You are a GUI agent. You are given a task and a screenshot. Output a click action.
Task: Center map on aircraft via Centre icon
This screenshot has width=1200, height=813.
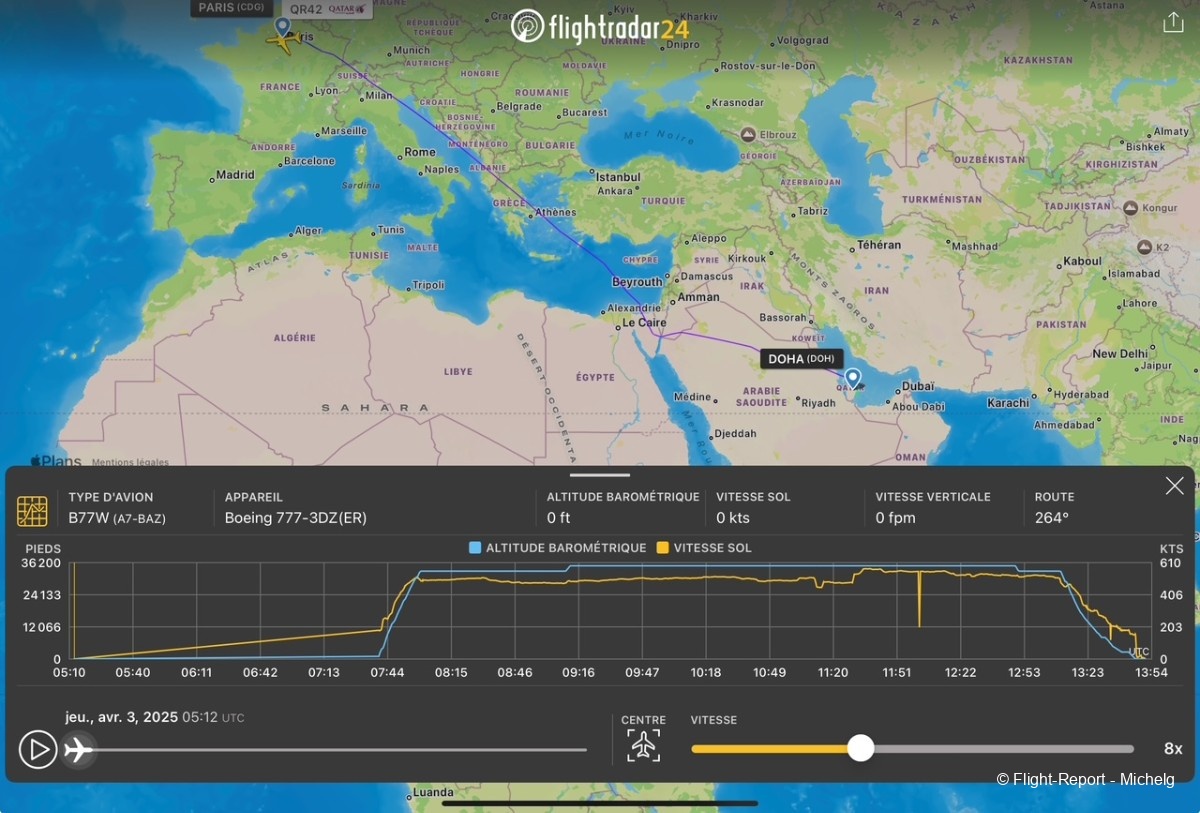643,746
